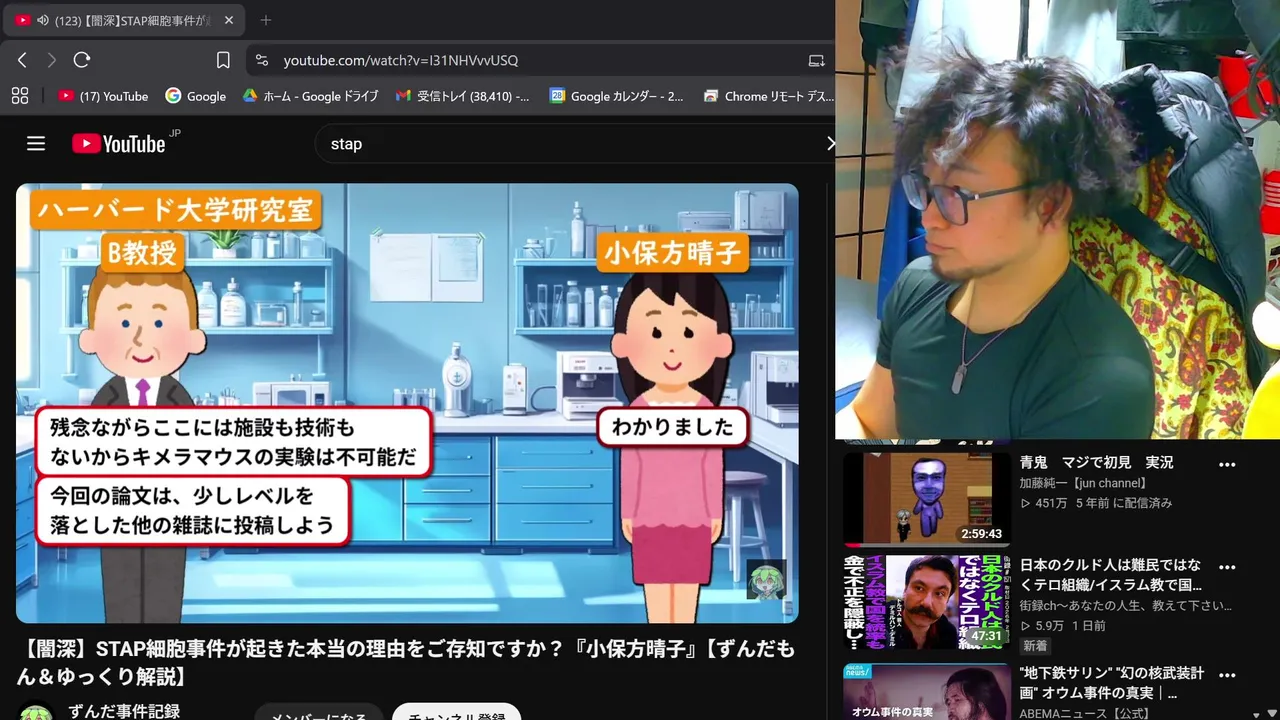This screenshot has height=720, width=1280.
Task: Click the address bar URL
Action: point(401,60)
